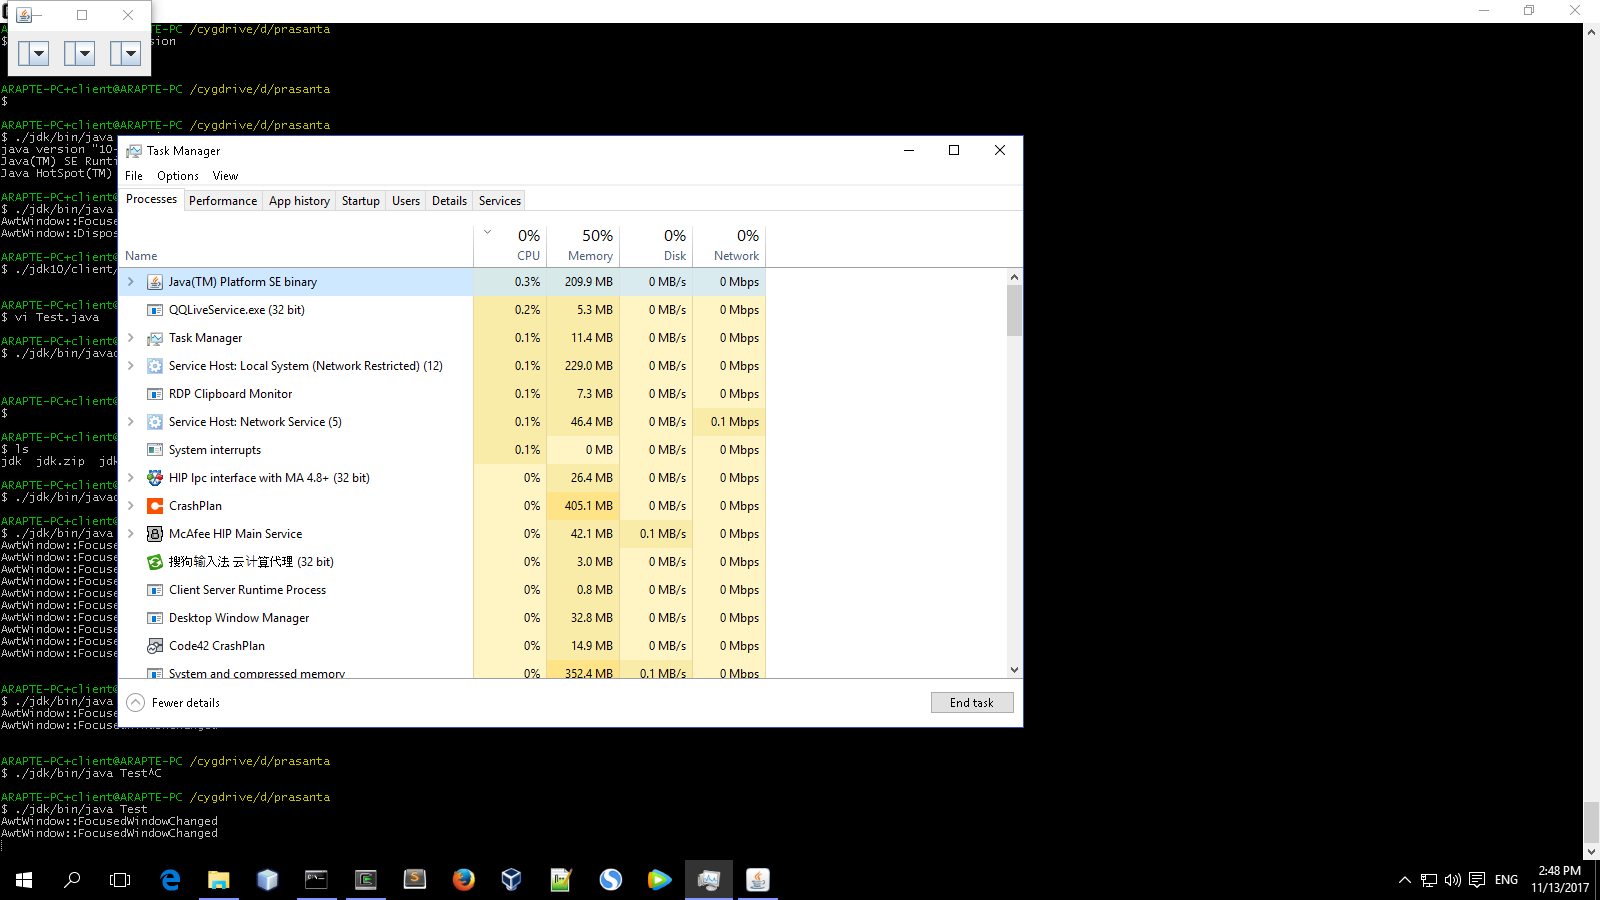Screen dimensions: 1600x900
Task: Open the Action Center notifications icon
Action: pyautogui.click(x=1477, y=880)
